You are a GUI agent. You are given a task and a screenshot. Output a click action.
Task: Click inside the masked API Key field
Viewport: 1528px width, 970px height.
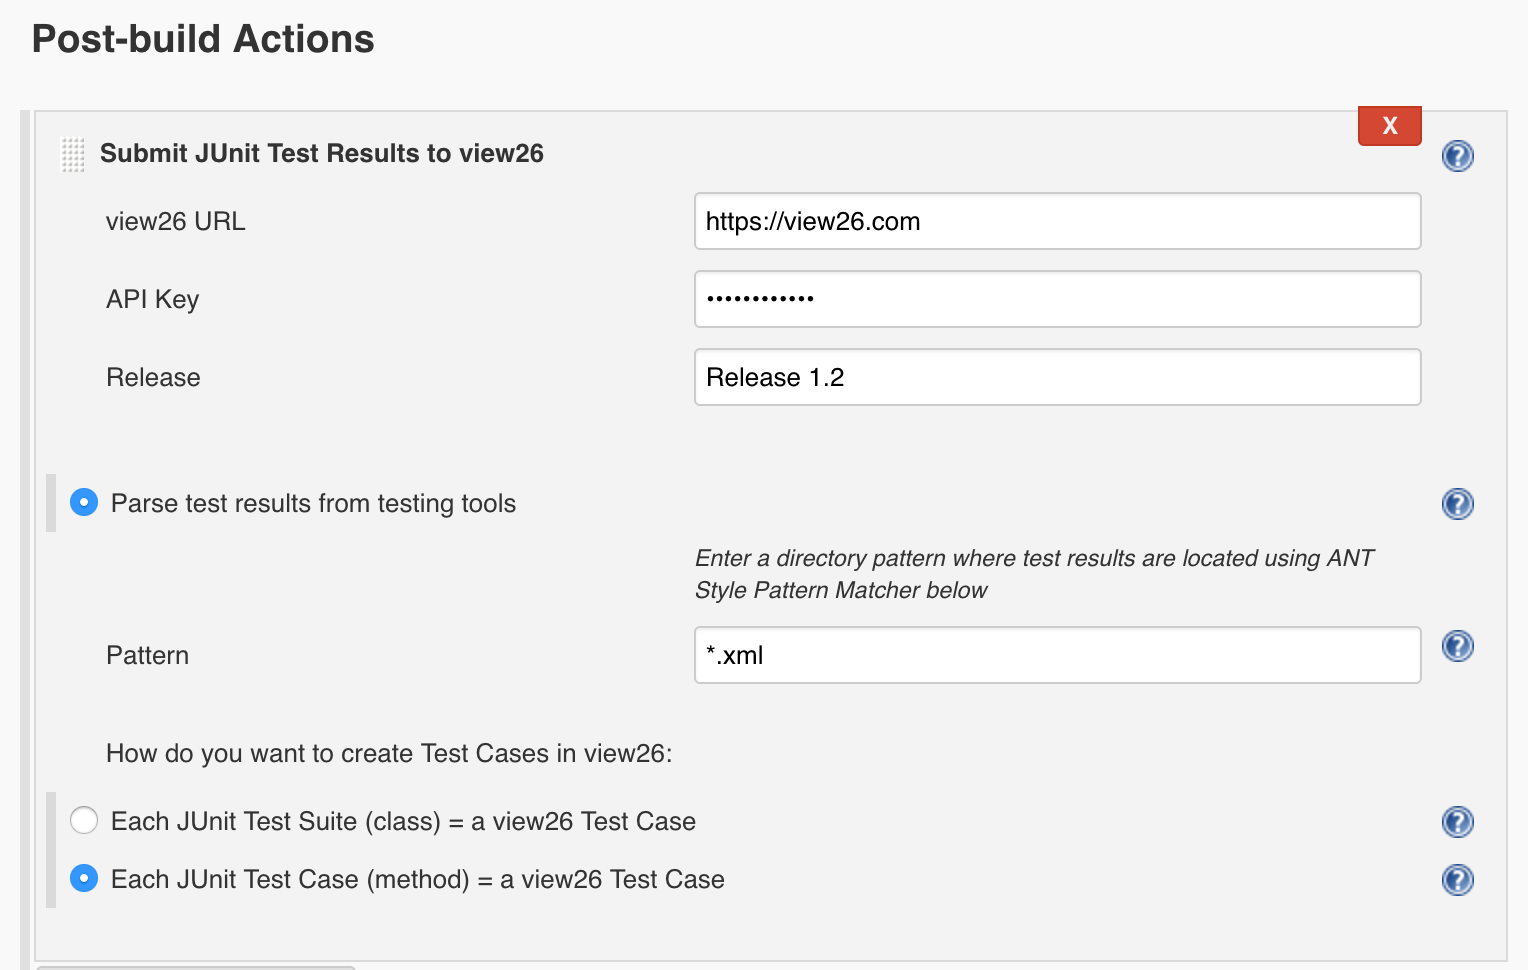(x=1057, y=299)
